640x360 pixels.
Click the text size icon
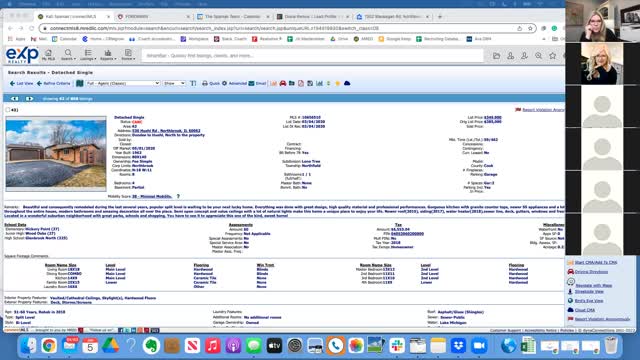tap(193, 83)
